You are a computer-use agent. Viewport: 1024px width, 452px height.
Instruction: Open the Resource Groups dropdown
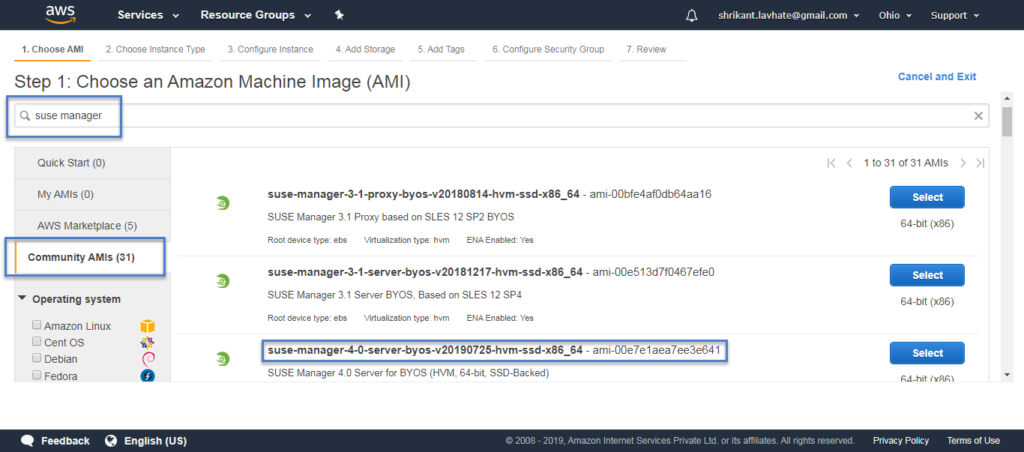pos(255,15)
